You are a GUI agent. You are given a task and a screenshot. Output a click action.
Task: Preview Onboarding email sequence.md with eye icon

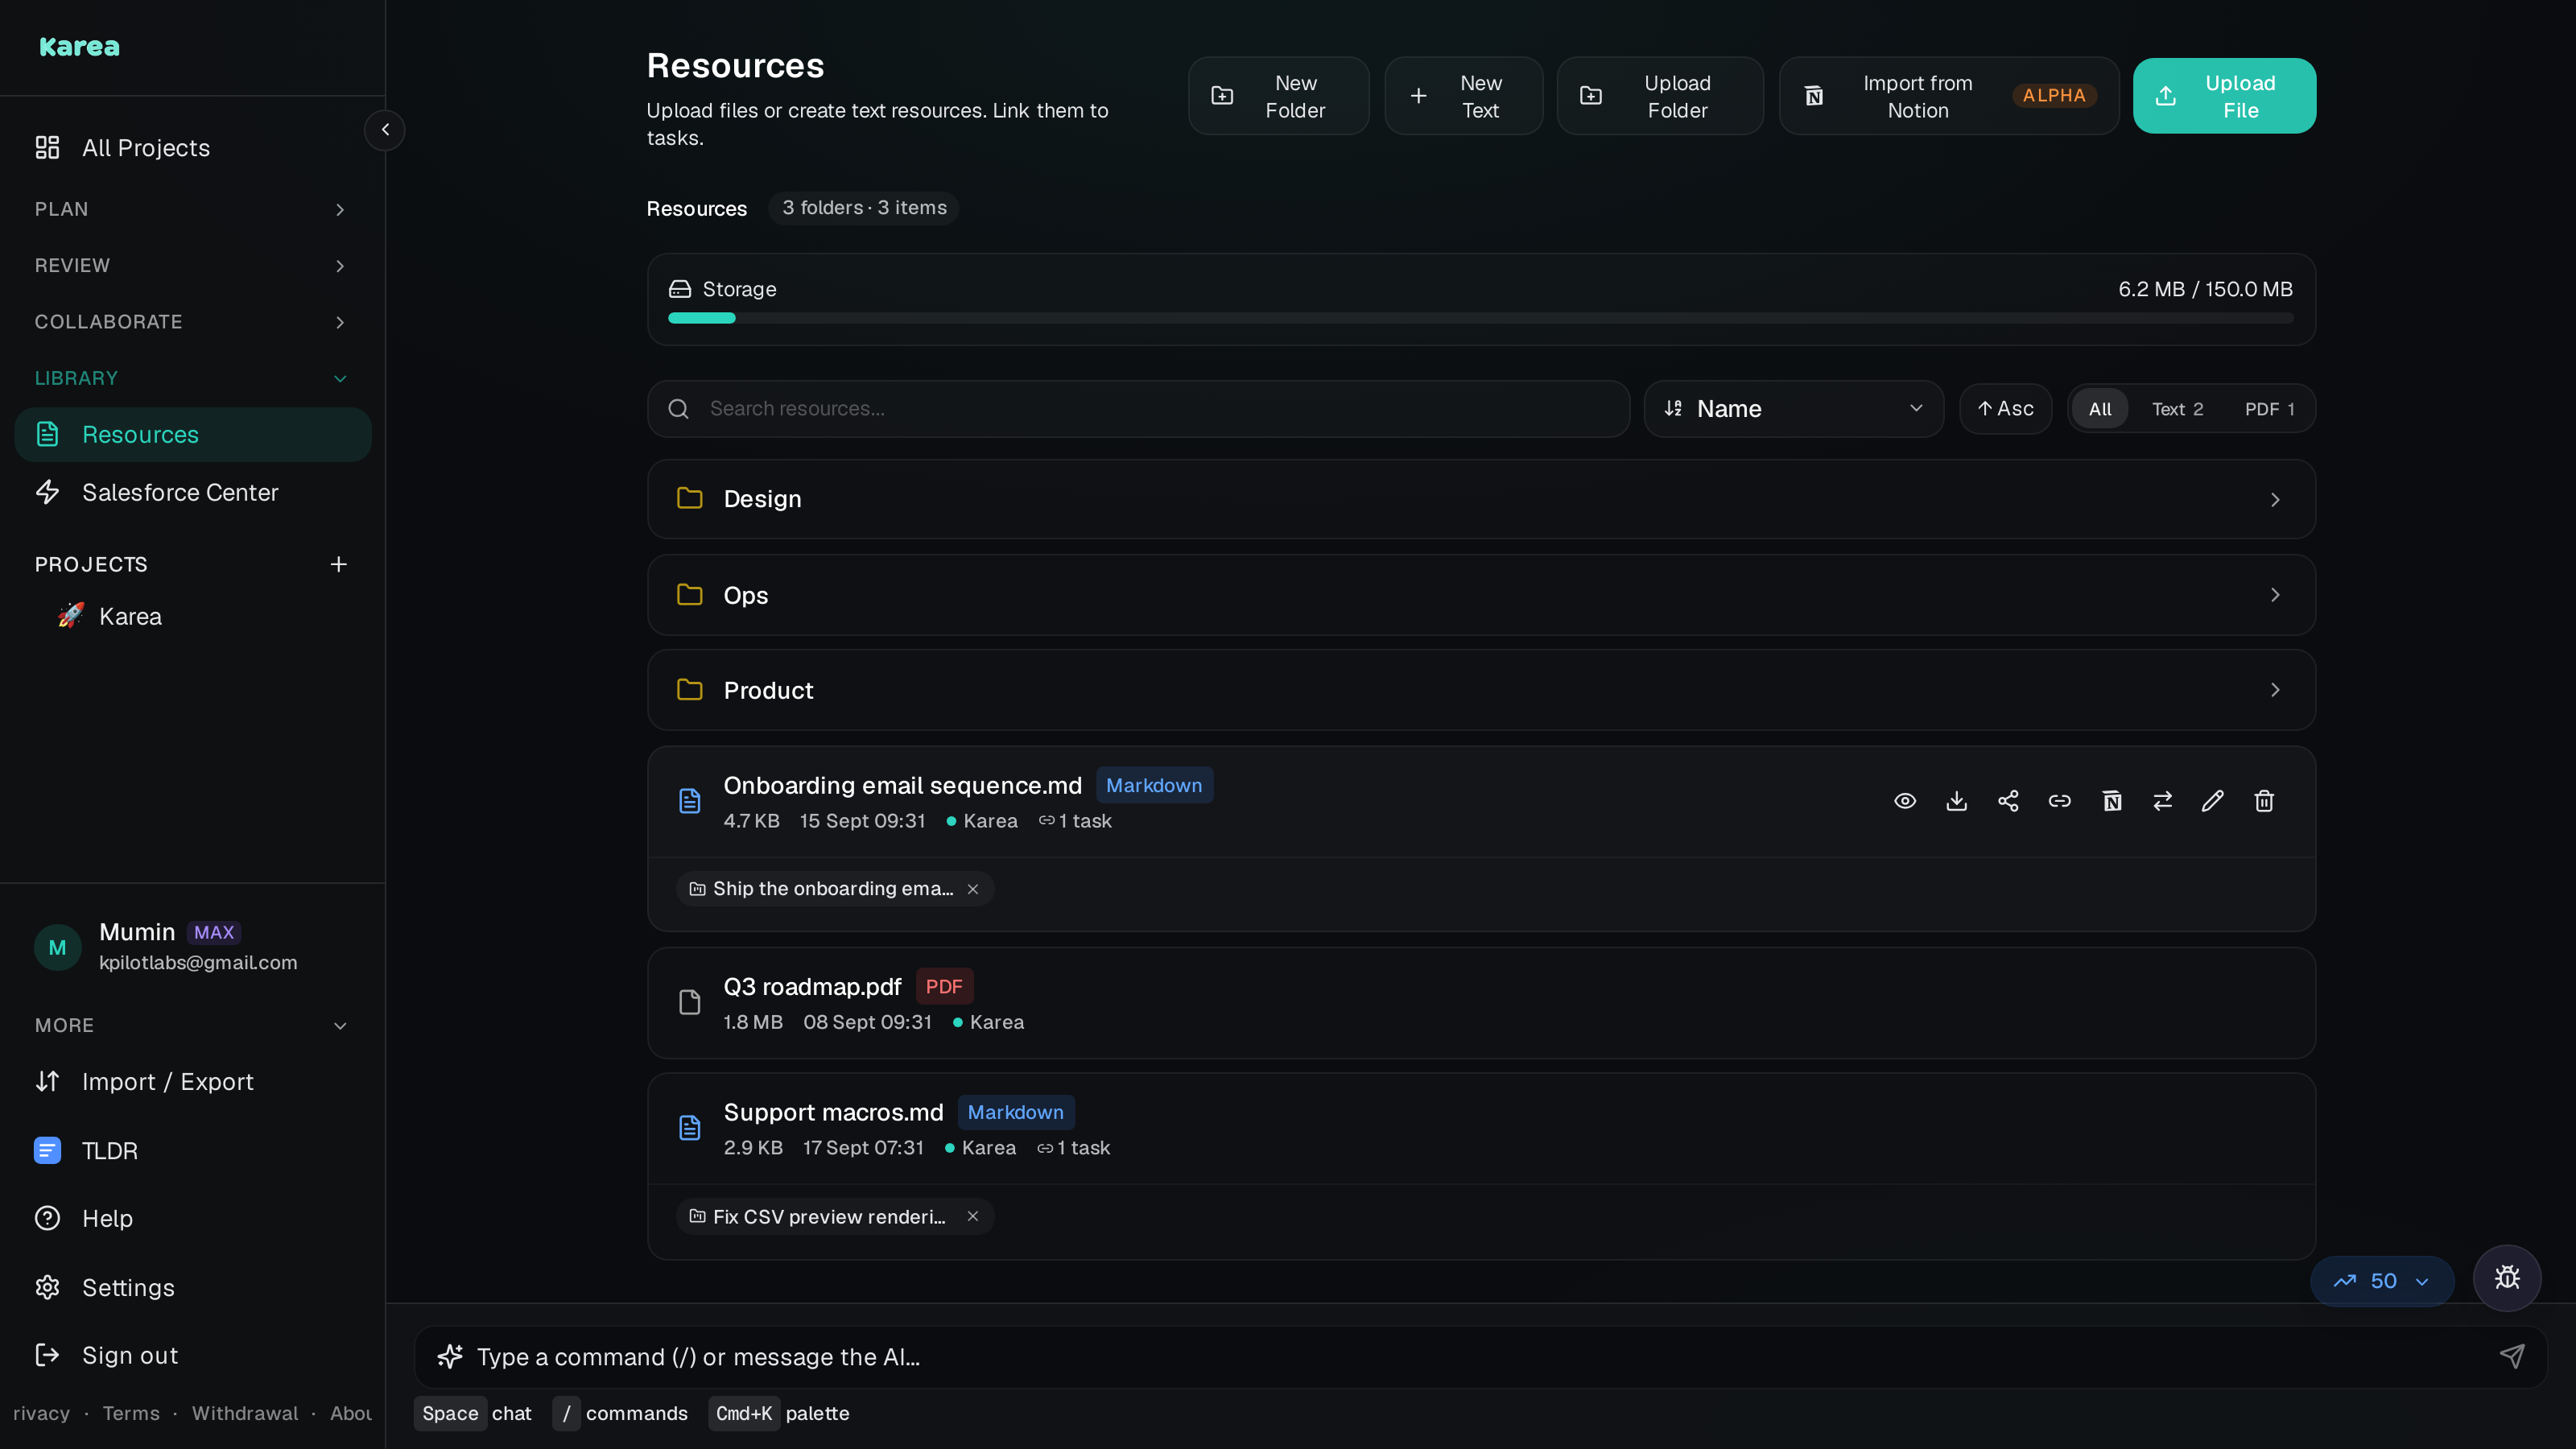[x=1905, y=801]
